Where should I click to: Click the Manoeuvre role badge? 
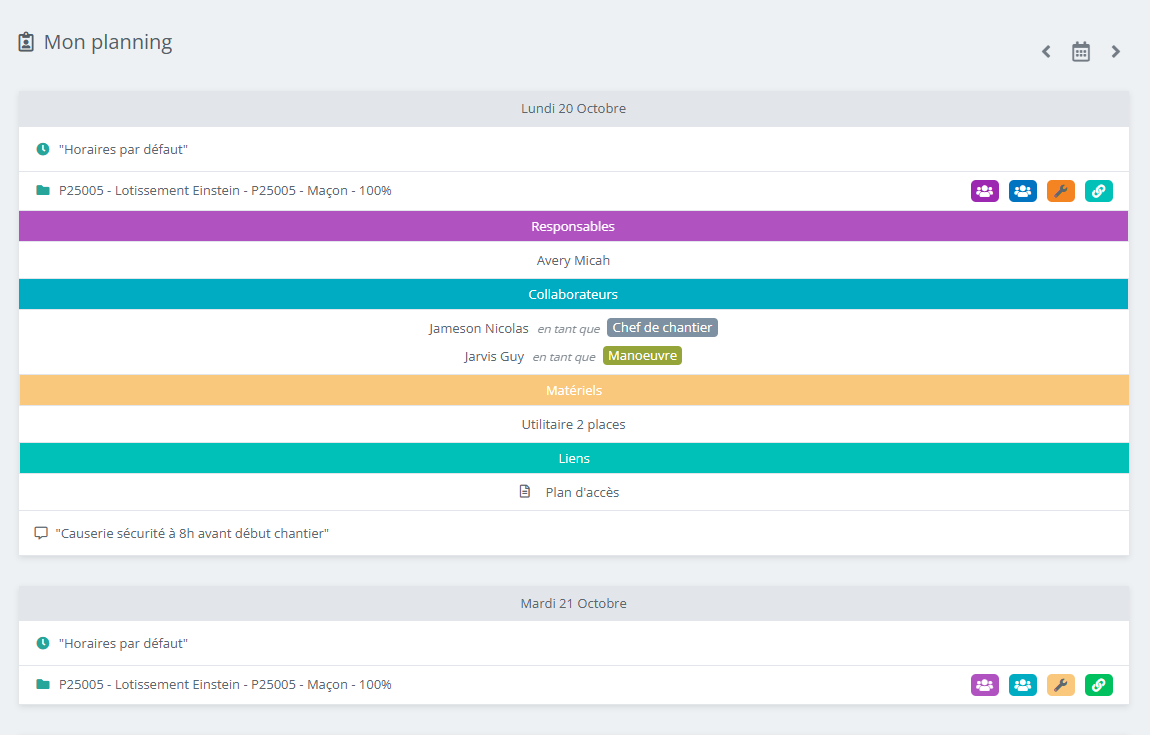coord(642,356)
